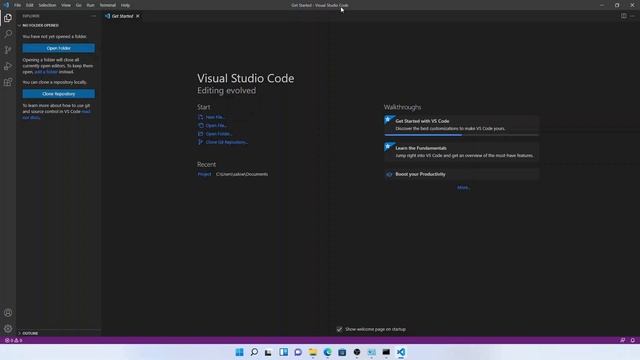Viewport: 640px width, 360px height.
Task: Open Windows taskbar search
Action: point(254,352)
